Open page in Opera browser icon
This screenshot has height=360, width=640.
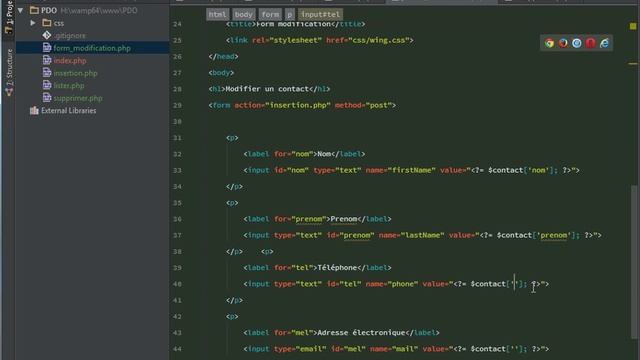point(591,43)
